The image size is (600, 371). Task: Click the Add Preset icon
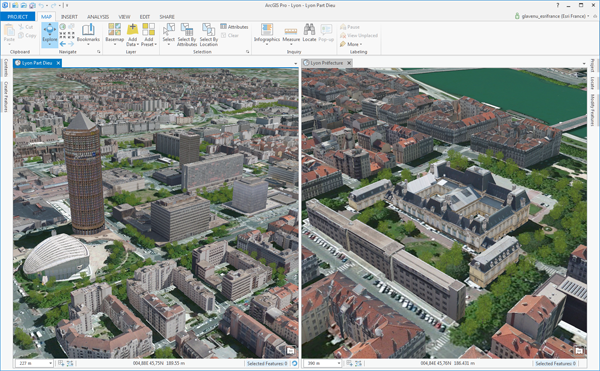point(148,29)
